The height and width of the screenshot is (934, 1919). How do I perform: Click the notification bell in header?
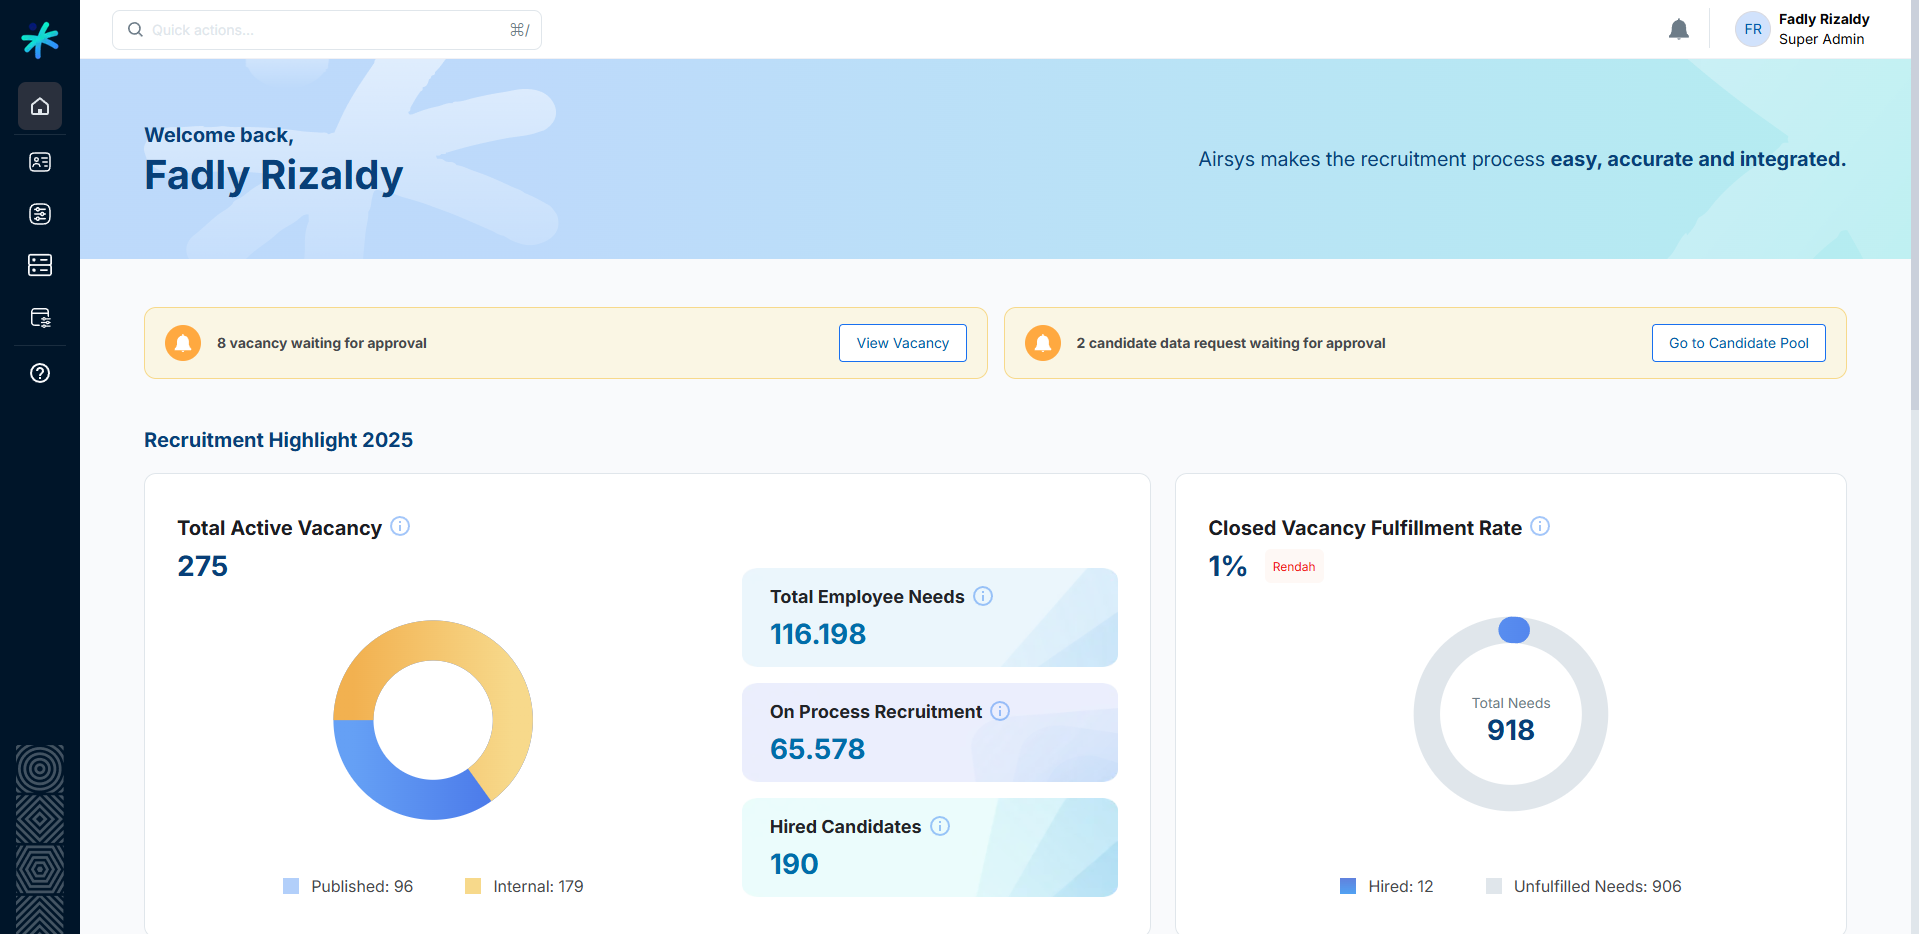(1678, 30)
